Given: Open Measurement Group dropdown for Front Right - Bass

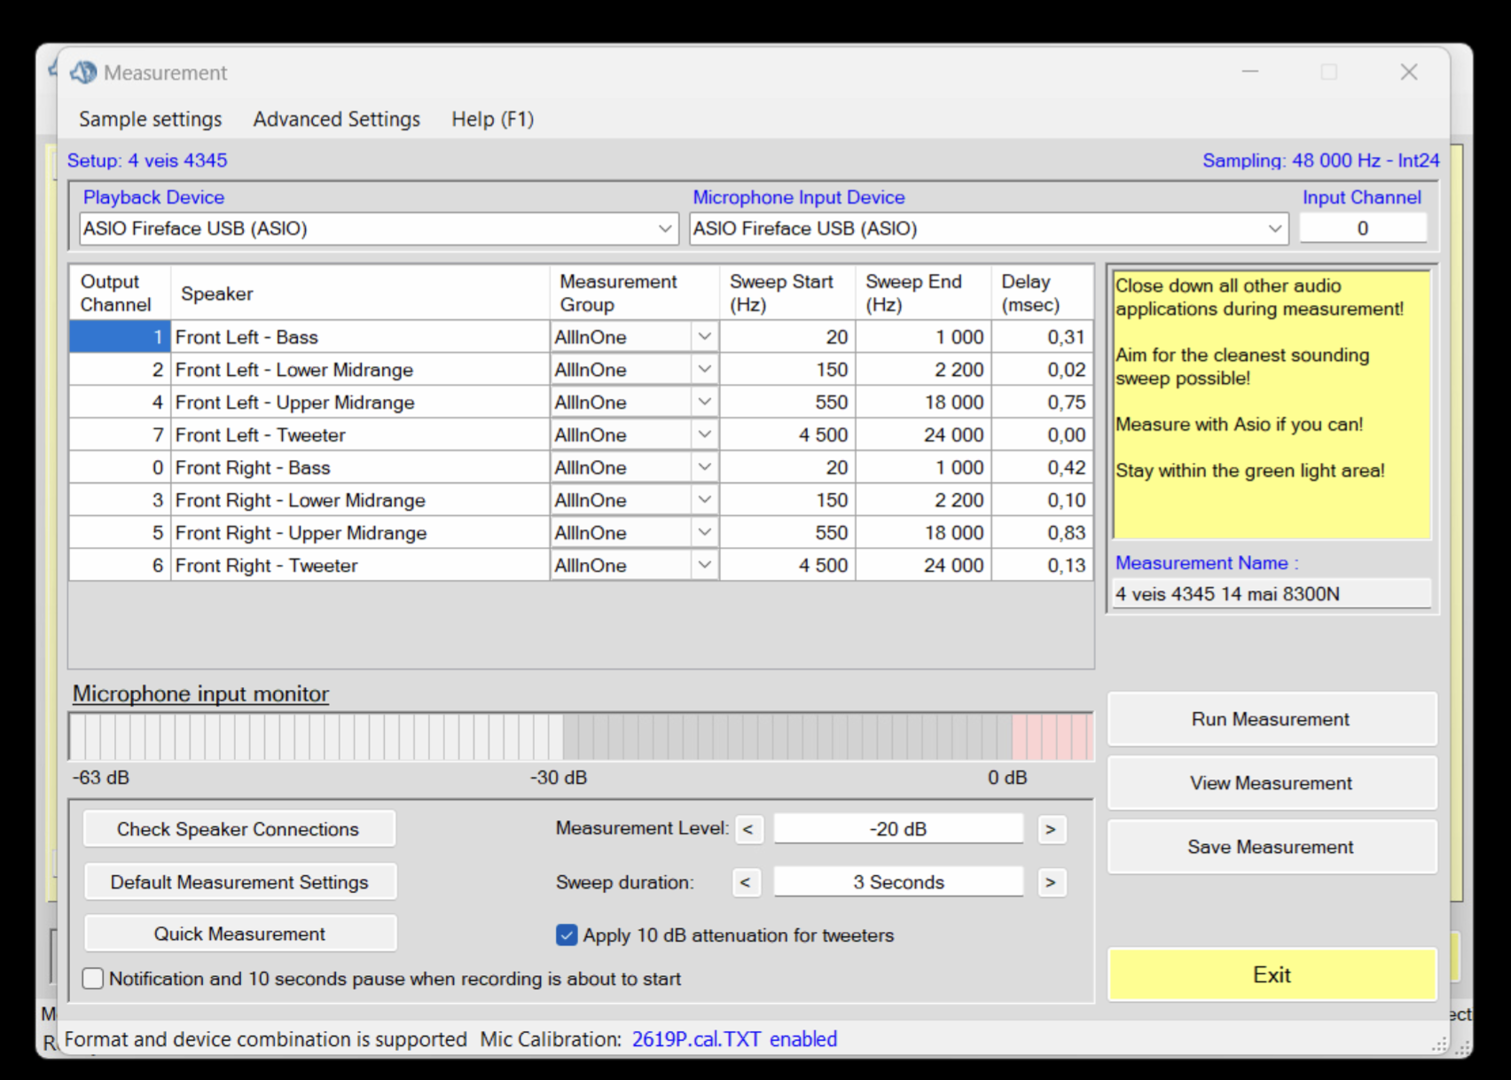Looking at the screenshot, I should point(704,468).
